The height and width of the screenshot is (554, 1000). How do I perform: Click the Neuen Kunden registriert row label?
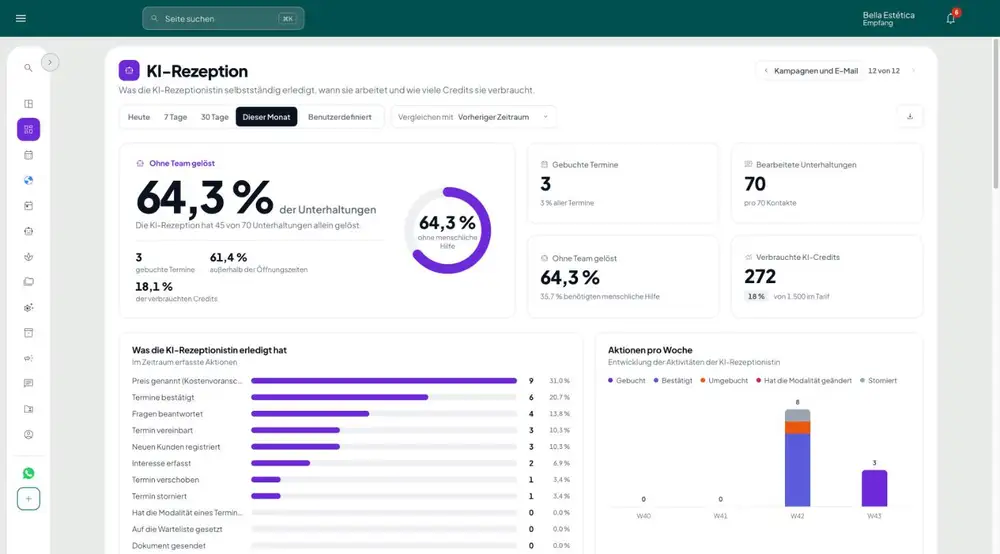tap(176, 447)
